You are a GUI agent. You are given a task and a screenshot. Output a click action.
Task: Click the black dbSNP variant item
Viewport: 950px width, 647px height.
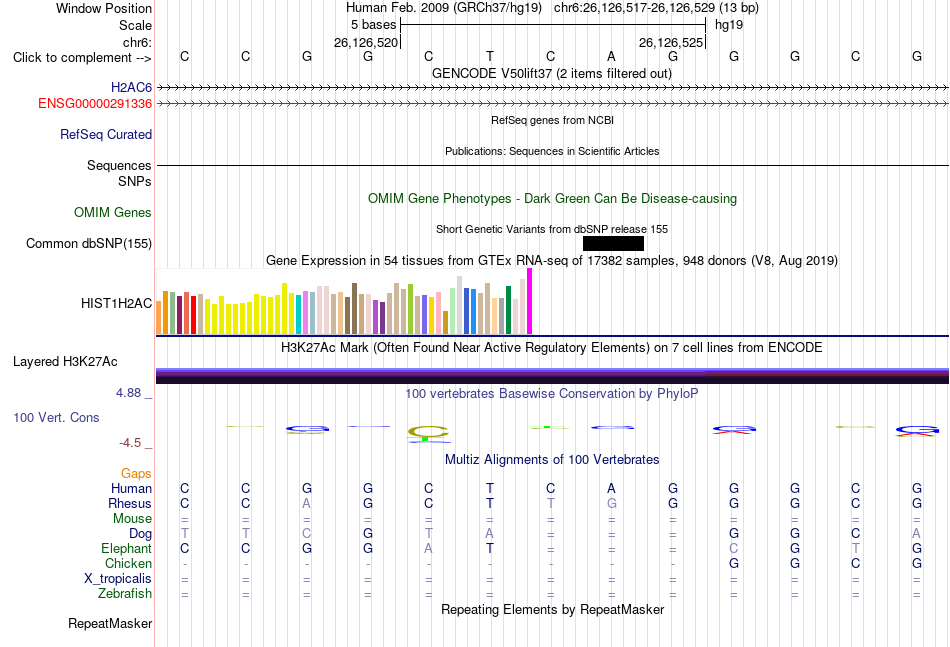tap(613, 244)
